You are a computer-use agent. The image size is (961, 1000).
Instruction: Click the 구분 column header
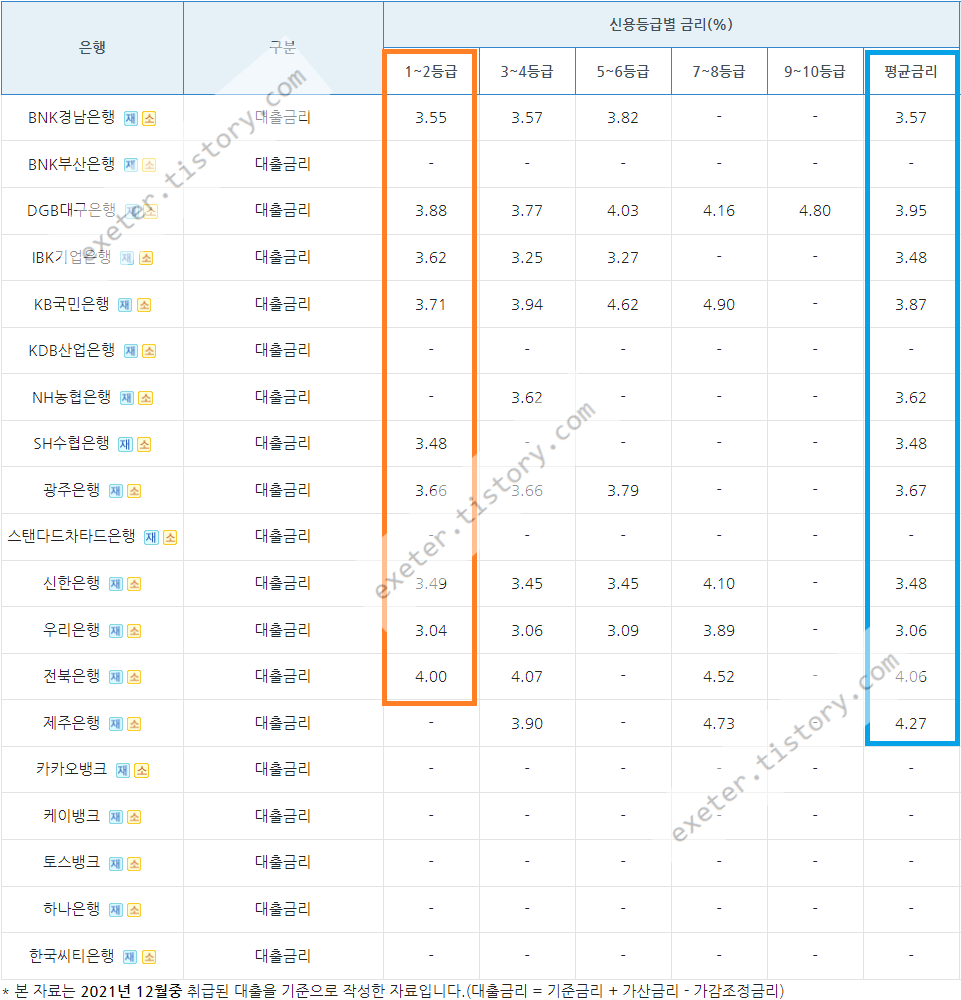283,47
